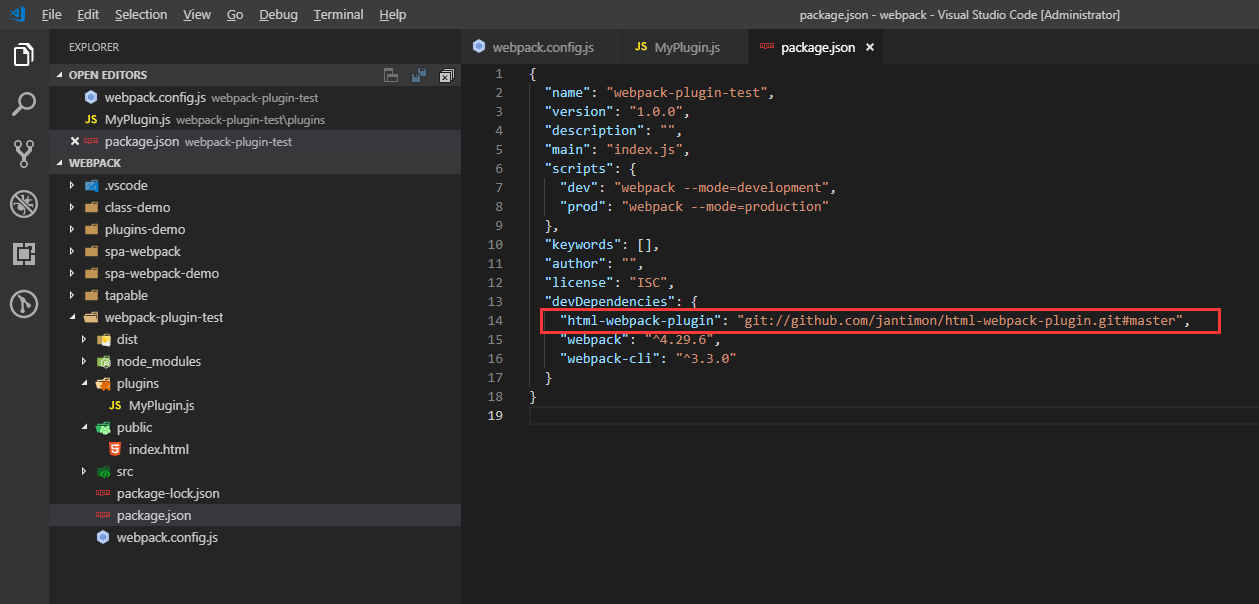Screen dimensions: 1259x604
Task: Expand the .vscode folder arrow
Action: 72,186
